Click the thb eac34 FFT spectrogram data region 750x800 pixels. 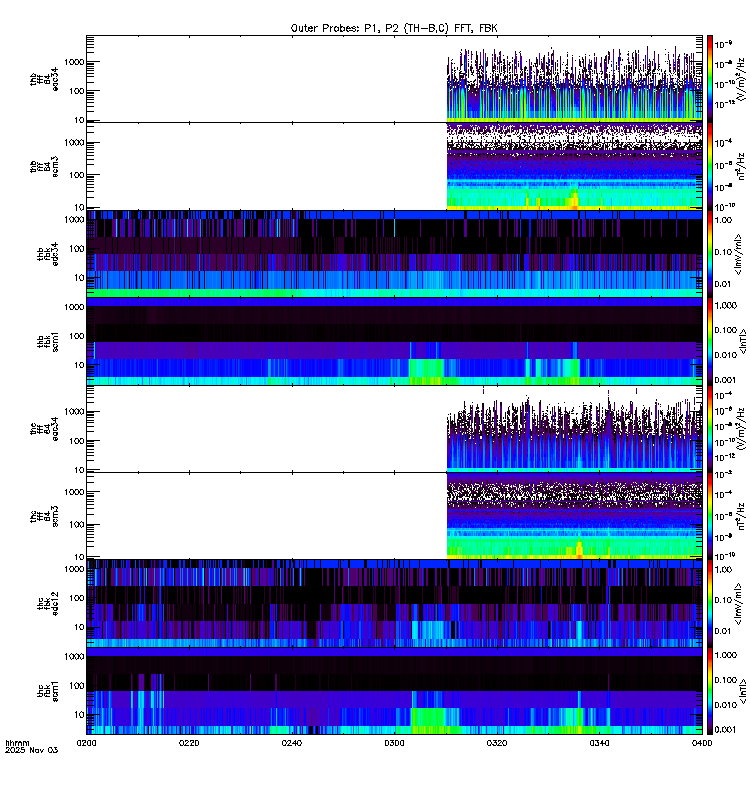click(574, 84)
